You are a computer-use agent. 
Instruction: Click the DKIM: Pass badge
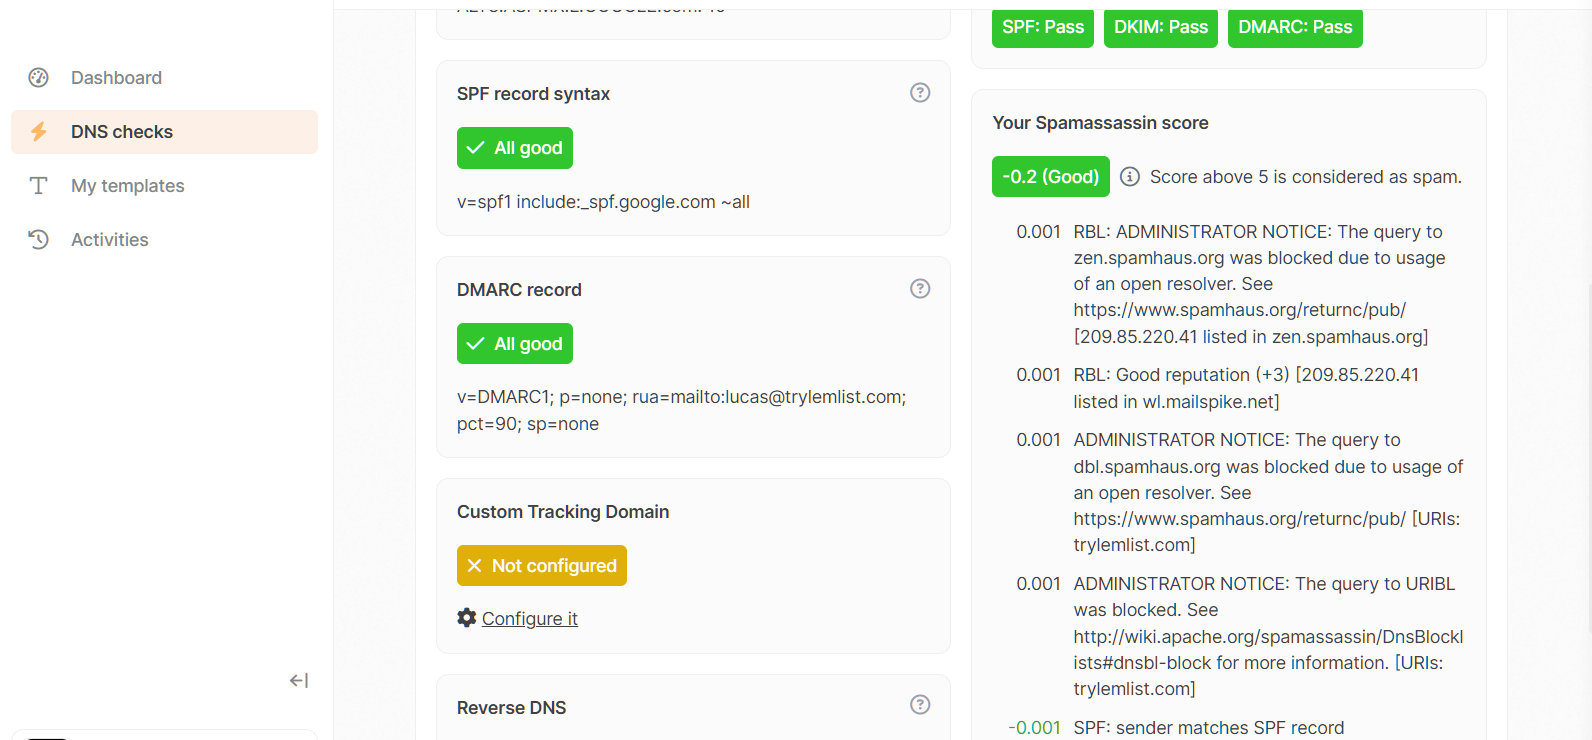1161,27
